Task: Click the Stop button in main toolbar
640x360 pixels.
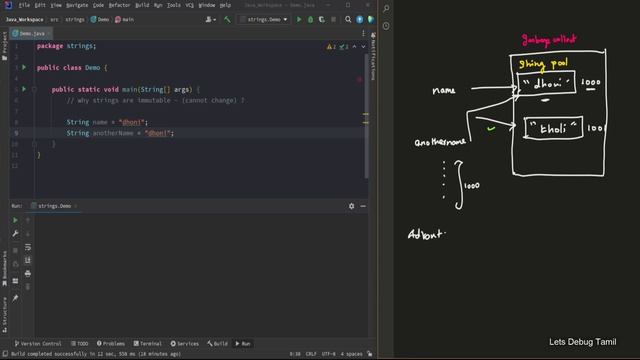Action: click(333, 19)
